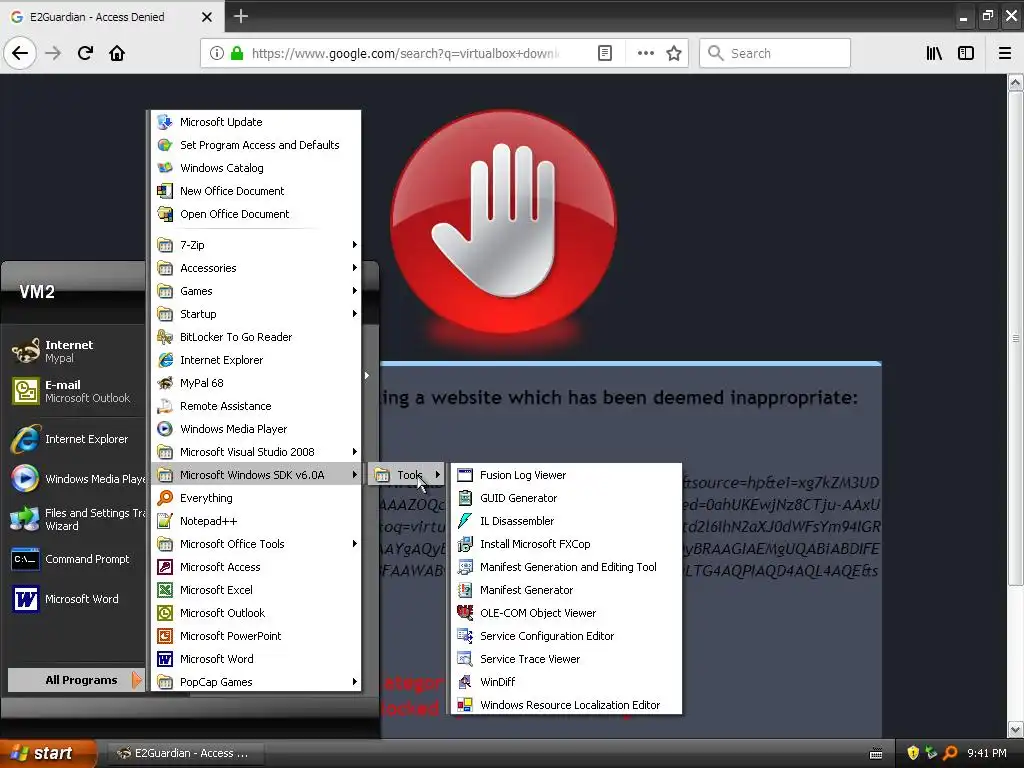Toggle reader view in address bar
The height and width of the screenshot is (768, 1024).
[x=605, y=53]
